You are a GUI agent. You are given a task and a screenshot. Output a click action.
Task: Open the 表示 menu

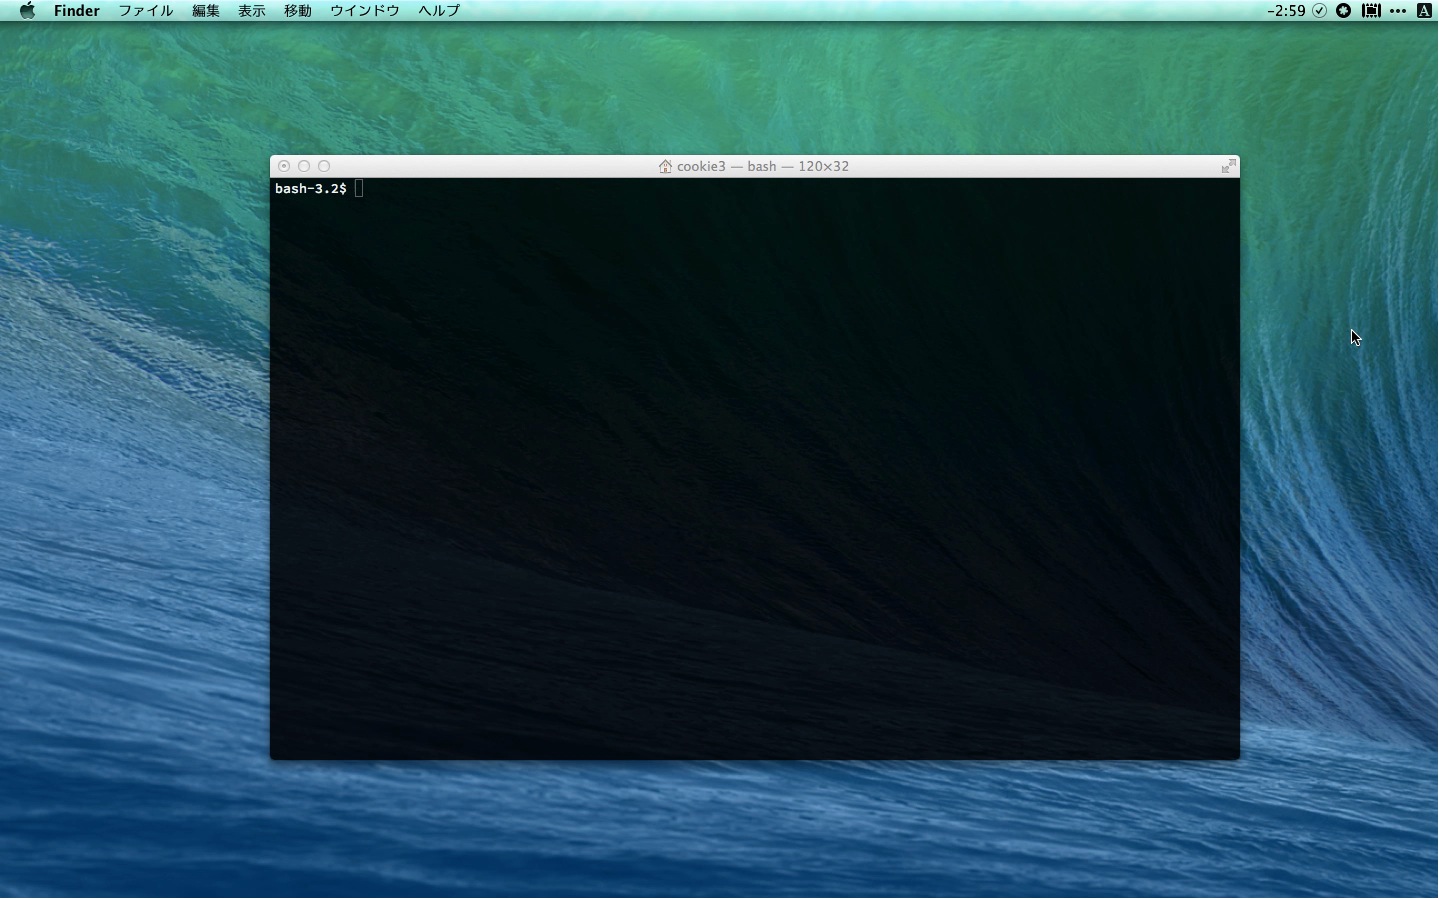252,11
